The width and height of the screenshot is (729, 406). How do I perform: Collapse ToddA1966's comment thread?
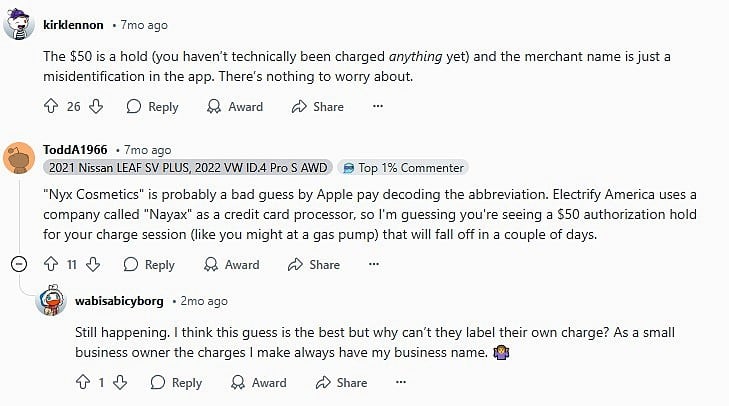tap(18, 264)
